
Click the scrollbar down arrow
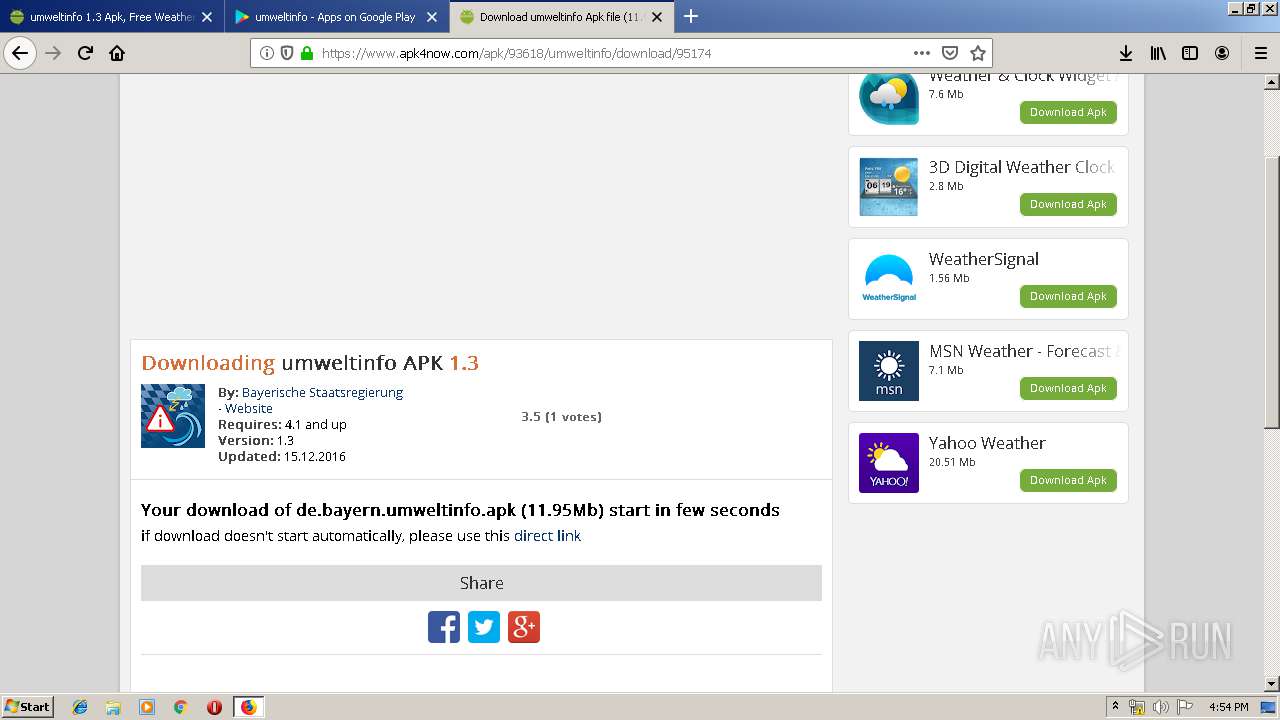click(1272, 683)
